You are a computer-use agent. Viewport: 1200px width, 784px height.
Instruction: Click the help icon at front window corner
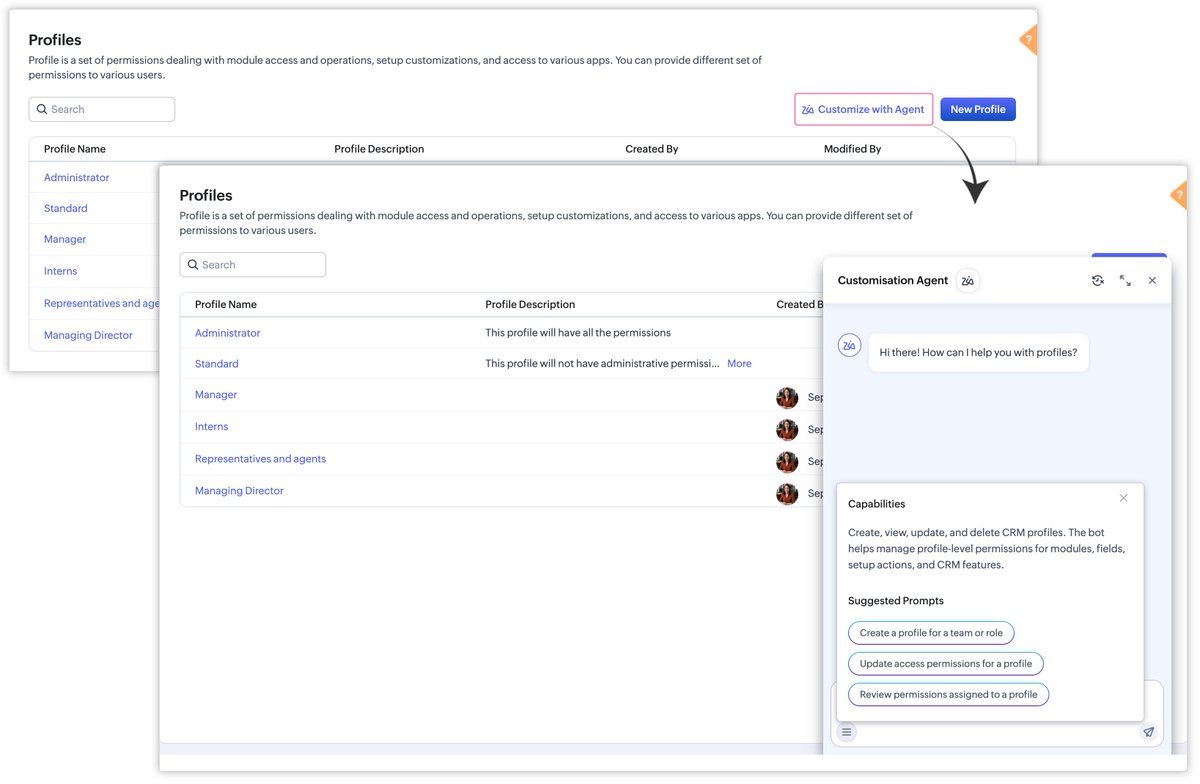pyautogui.click(x=1179, y=196)
